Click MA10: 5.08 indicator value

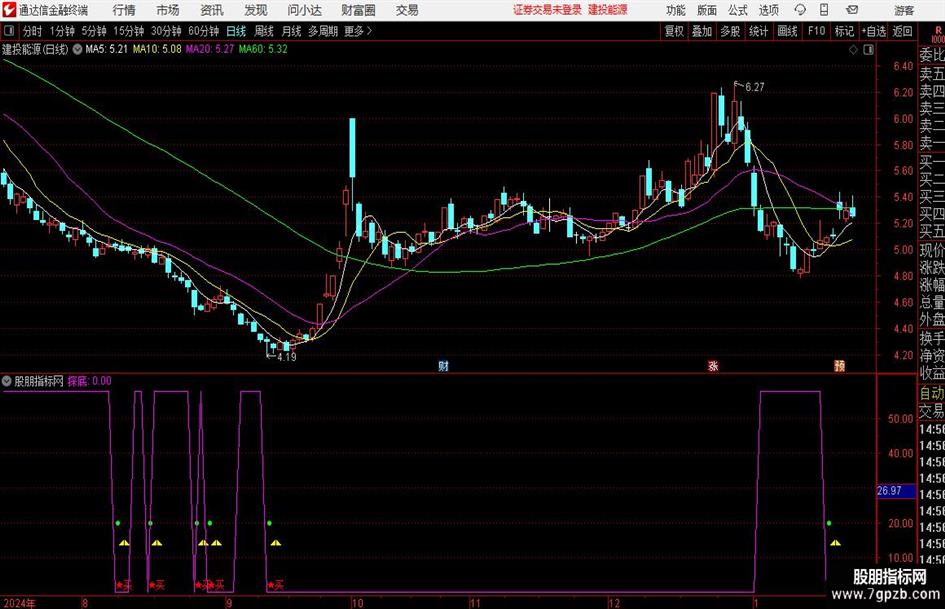click(x=157, y=49)
